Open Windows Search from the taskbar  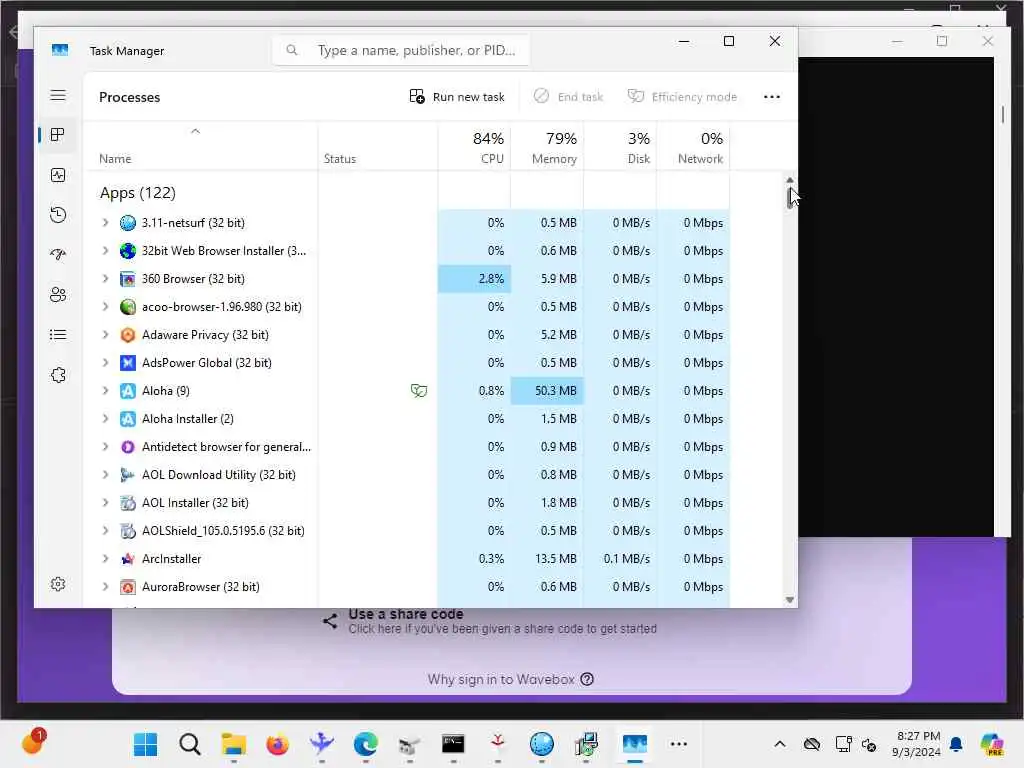coord(189,744)
